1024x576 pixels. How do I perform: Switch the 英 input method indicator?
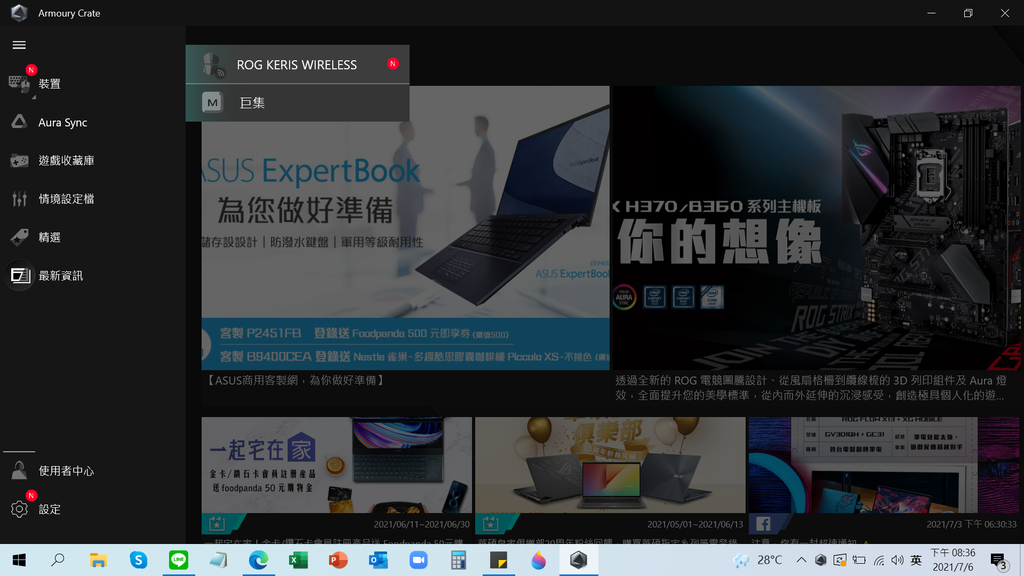click(916, 560)
